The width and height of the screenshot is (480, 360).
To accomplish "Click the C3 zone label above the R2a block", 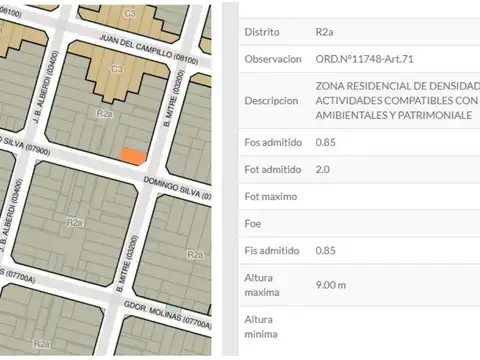I will (x=117, y=69).
